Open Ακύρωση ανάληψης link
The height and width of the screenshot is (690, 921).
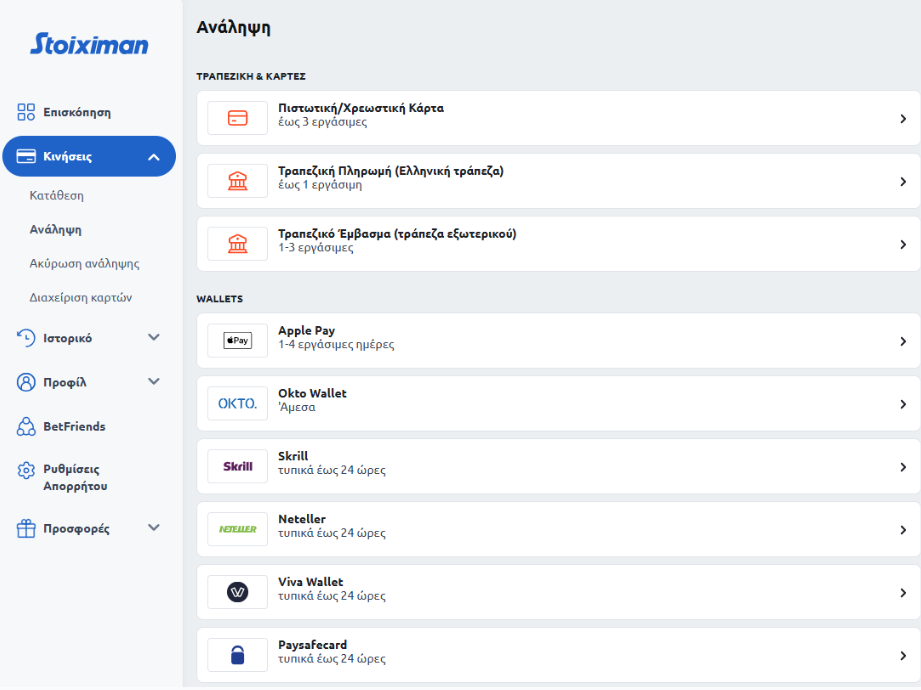click(x=84, y=263)
